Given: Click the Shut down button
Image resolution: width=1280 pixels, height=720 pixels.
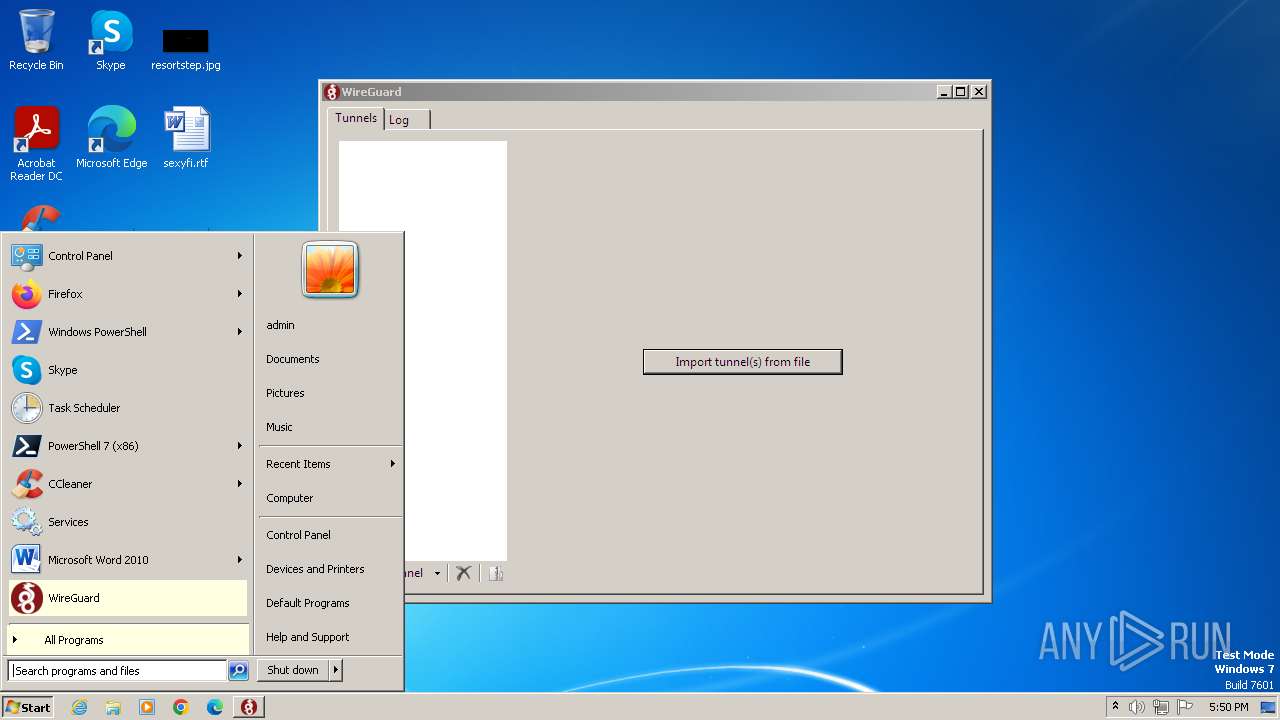Looking at the screenshot, I should pos(293,670).
